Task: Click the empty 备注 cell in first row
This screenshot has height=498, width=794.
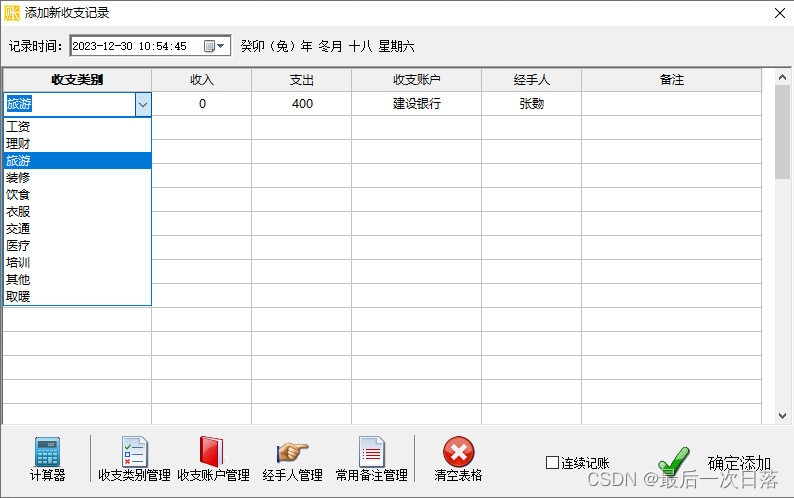Action: coord(671,104)
